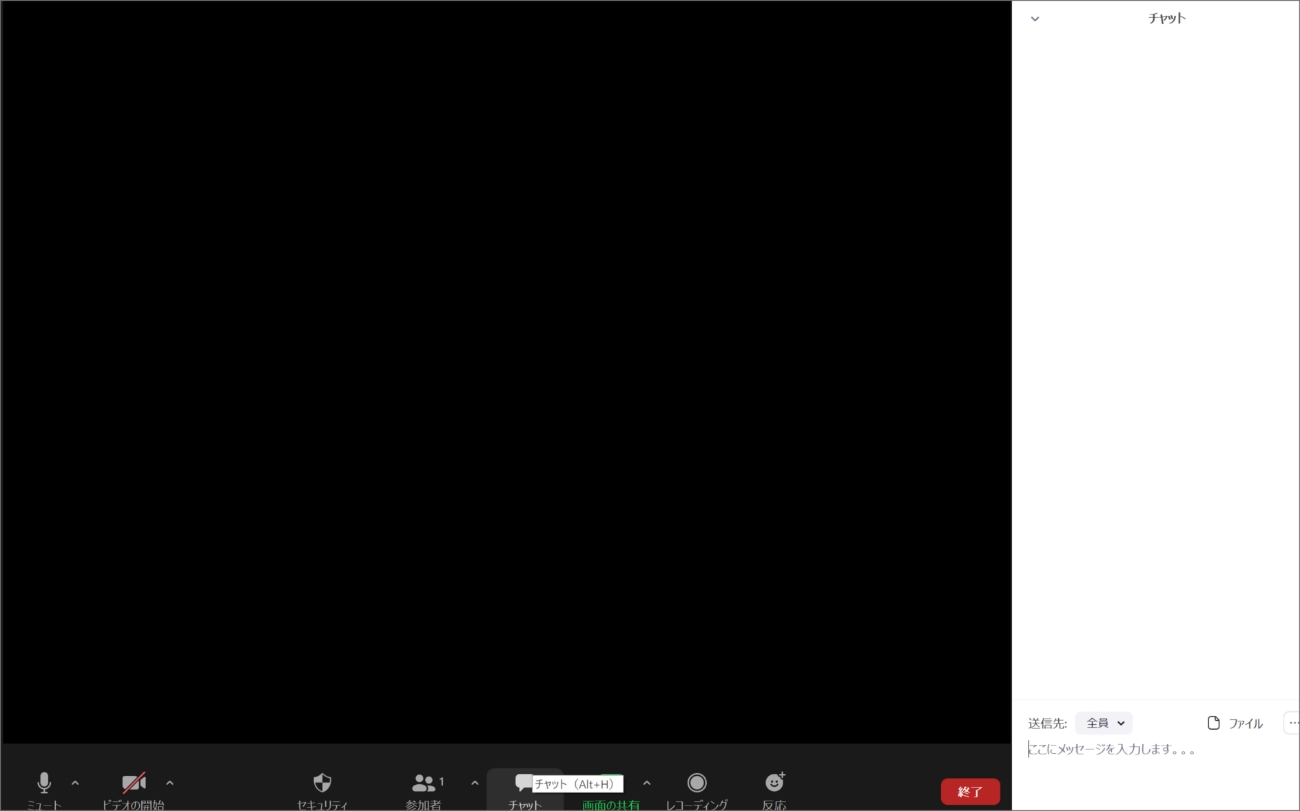Toggle the チャット panel from the toolbar
The image size is (1300, 811).
(521, 783)
